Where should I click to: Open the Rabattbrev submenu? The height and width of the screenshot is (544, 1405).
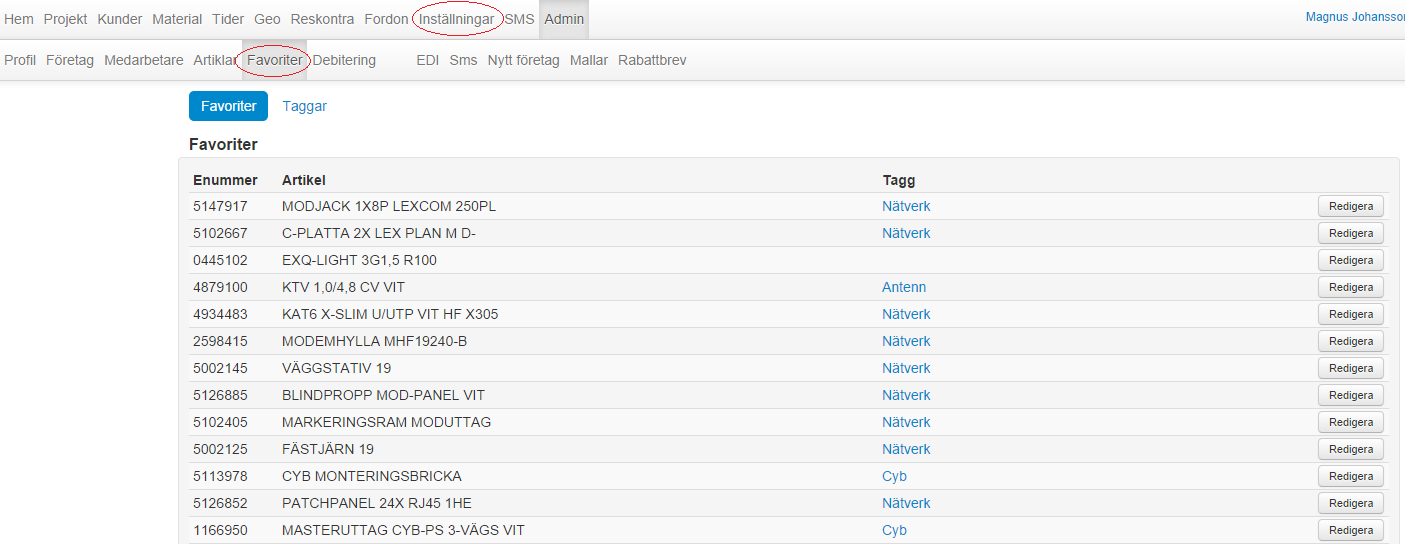click(652, 60)
